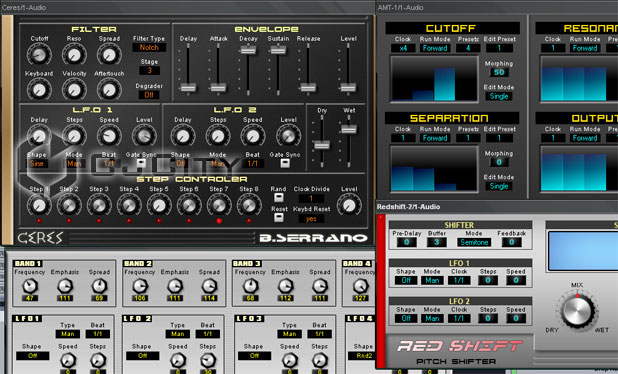This screenshot has height=374, width=618.
Task: Enable the Rand checkbox in Step Controler
Action: 279,197
